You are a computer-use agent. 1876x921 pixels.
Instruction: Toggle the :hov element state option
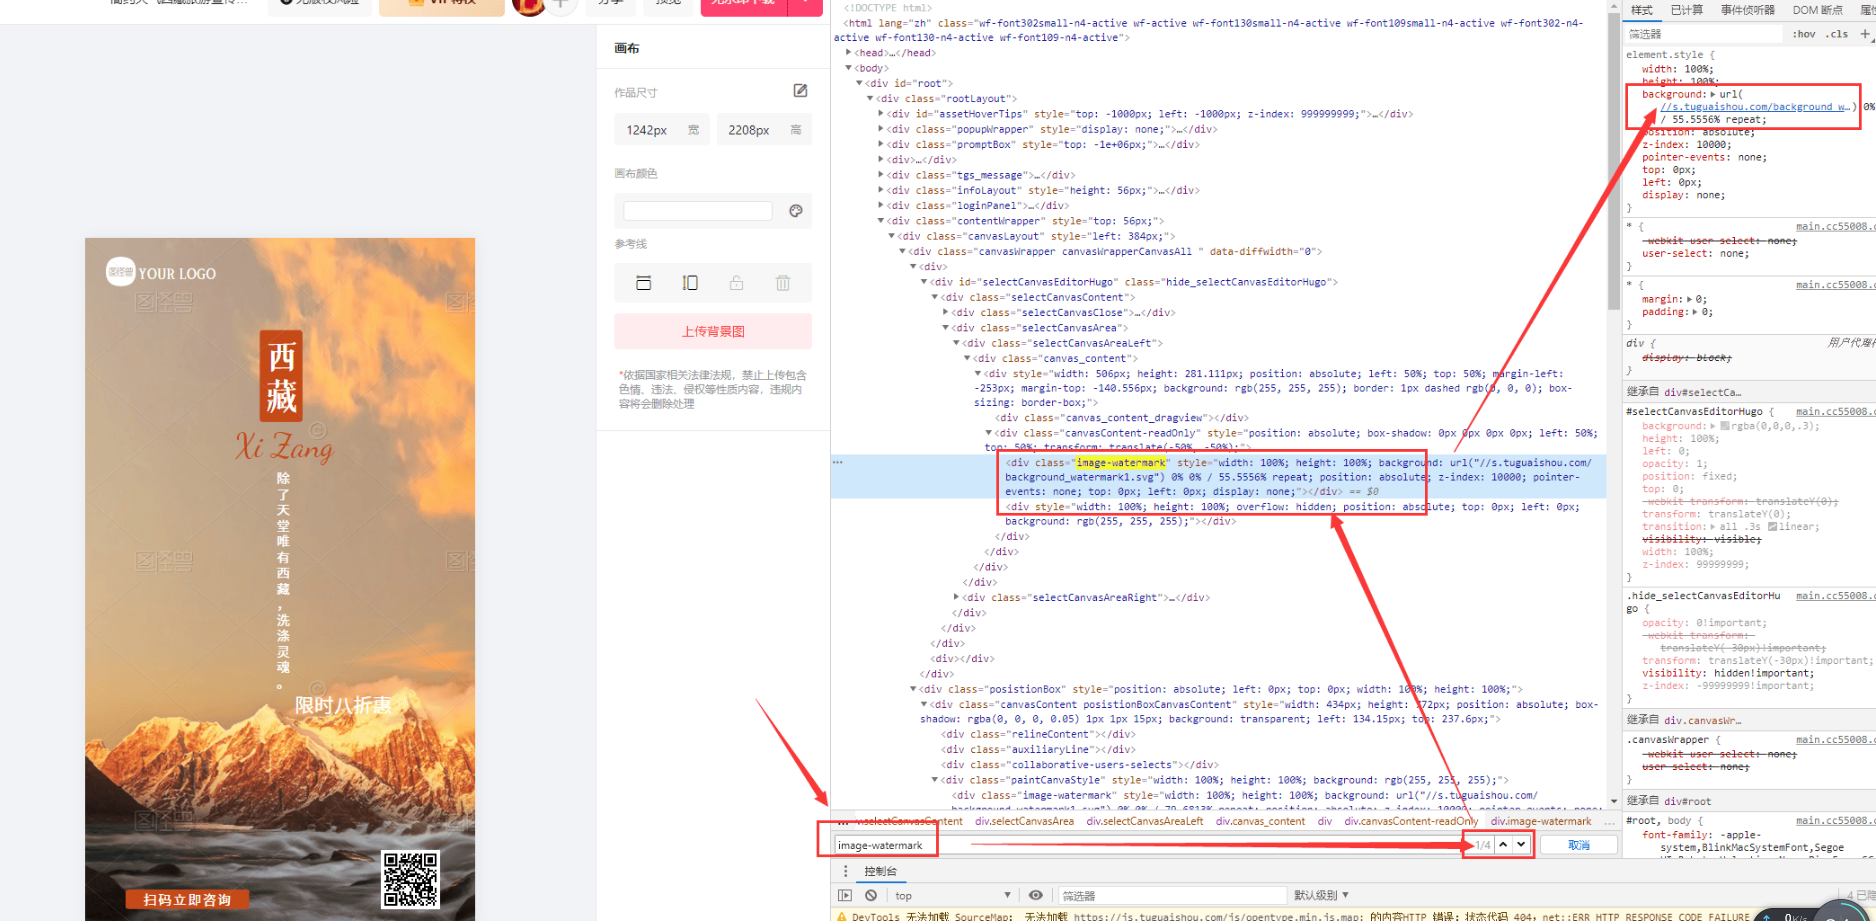click(x=1804, y=34)
